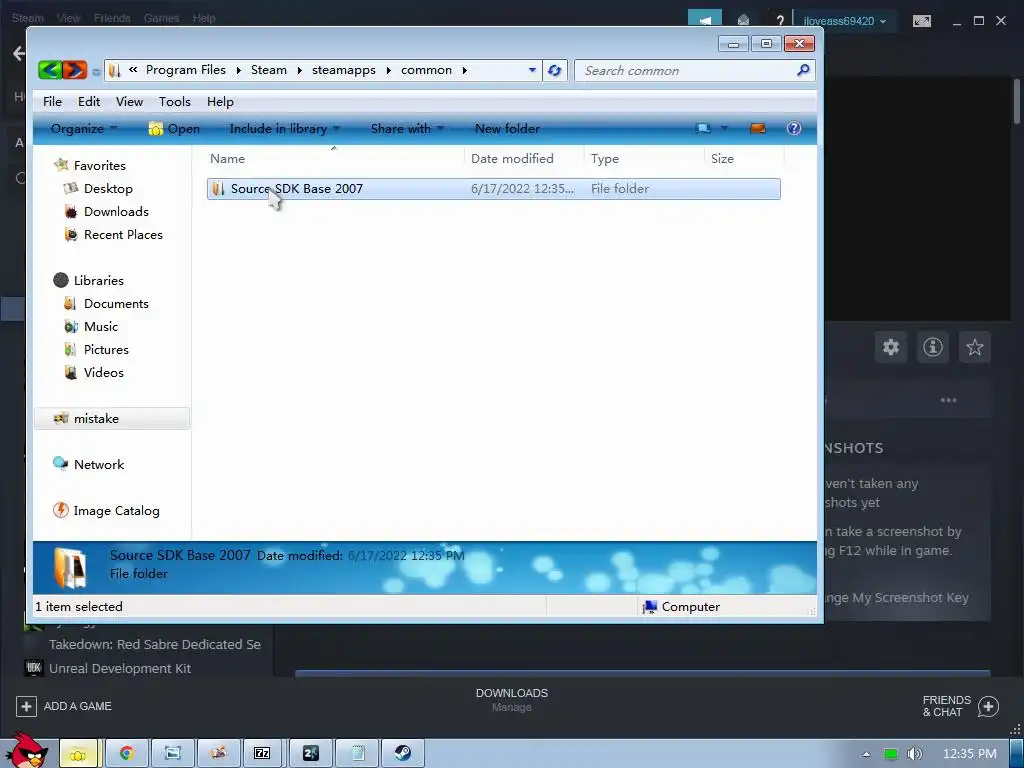Image resolution: width=1024 pixels, height=768 pixels.
Task: Open Chrome from the taskbar
Action: coord(127,754)
